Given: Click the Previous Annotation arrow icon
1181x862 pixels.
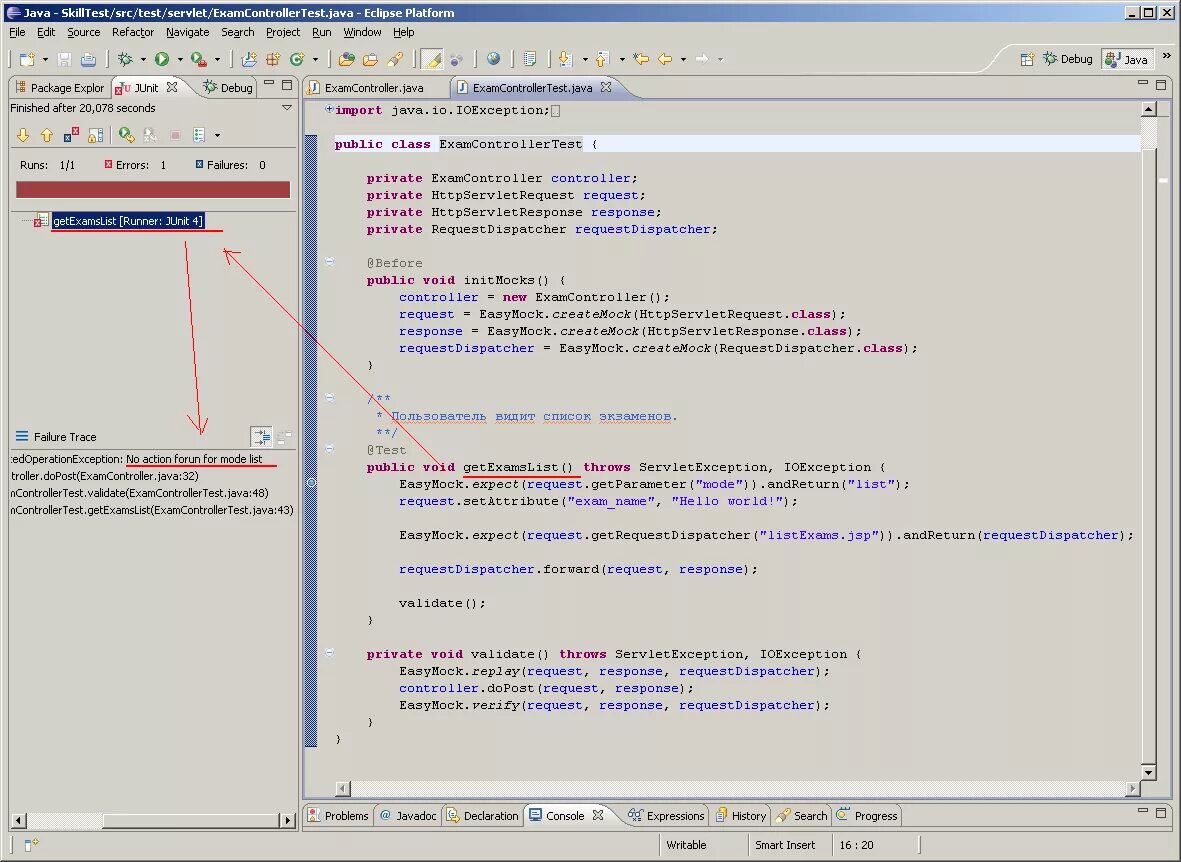Looking at the screenshot, I should tap(602, 59).
